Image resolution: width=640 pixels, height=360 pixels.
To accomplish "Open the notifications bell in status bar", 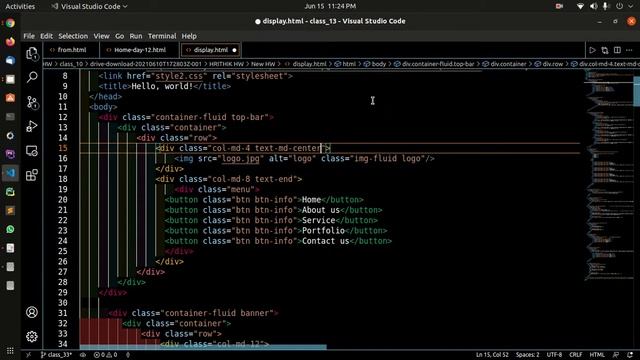I will (x=630, y=355).
